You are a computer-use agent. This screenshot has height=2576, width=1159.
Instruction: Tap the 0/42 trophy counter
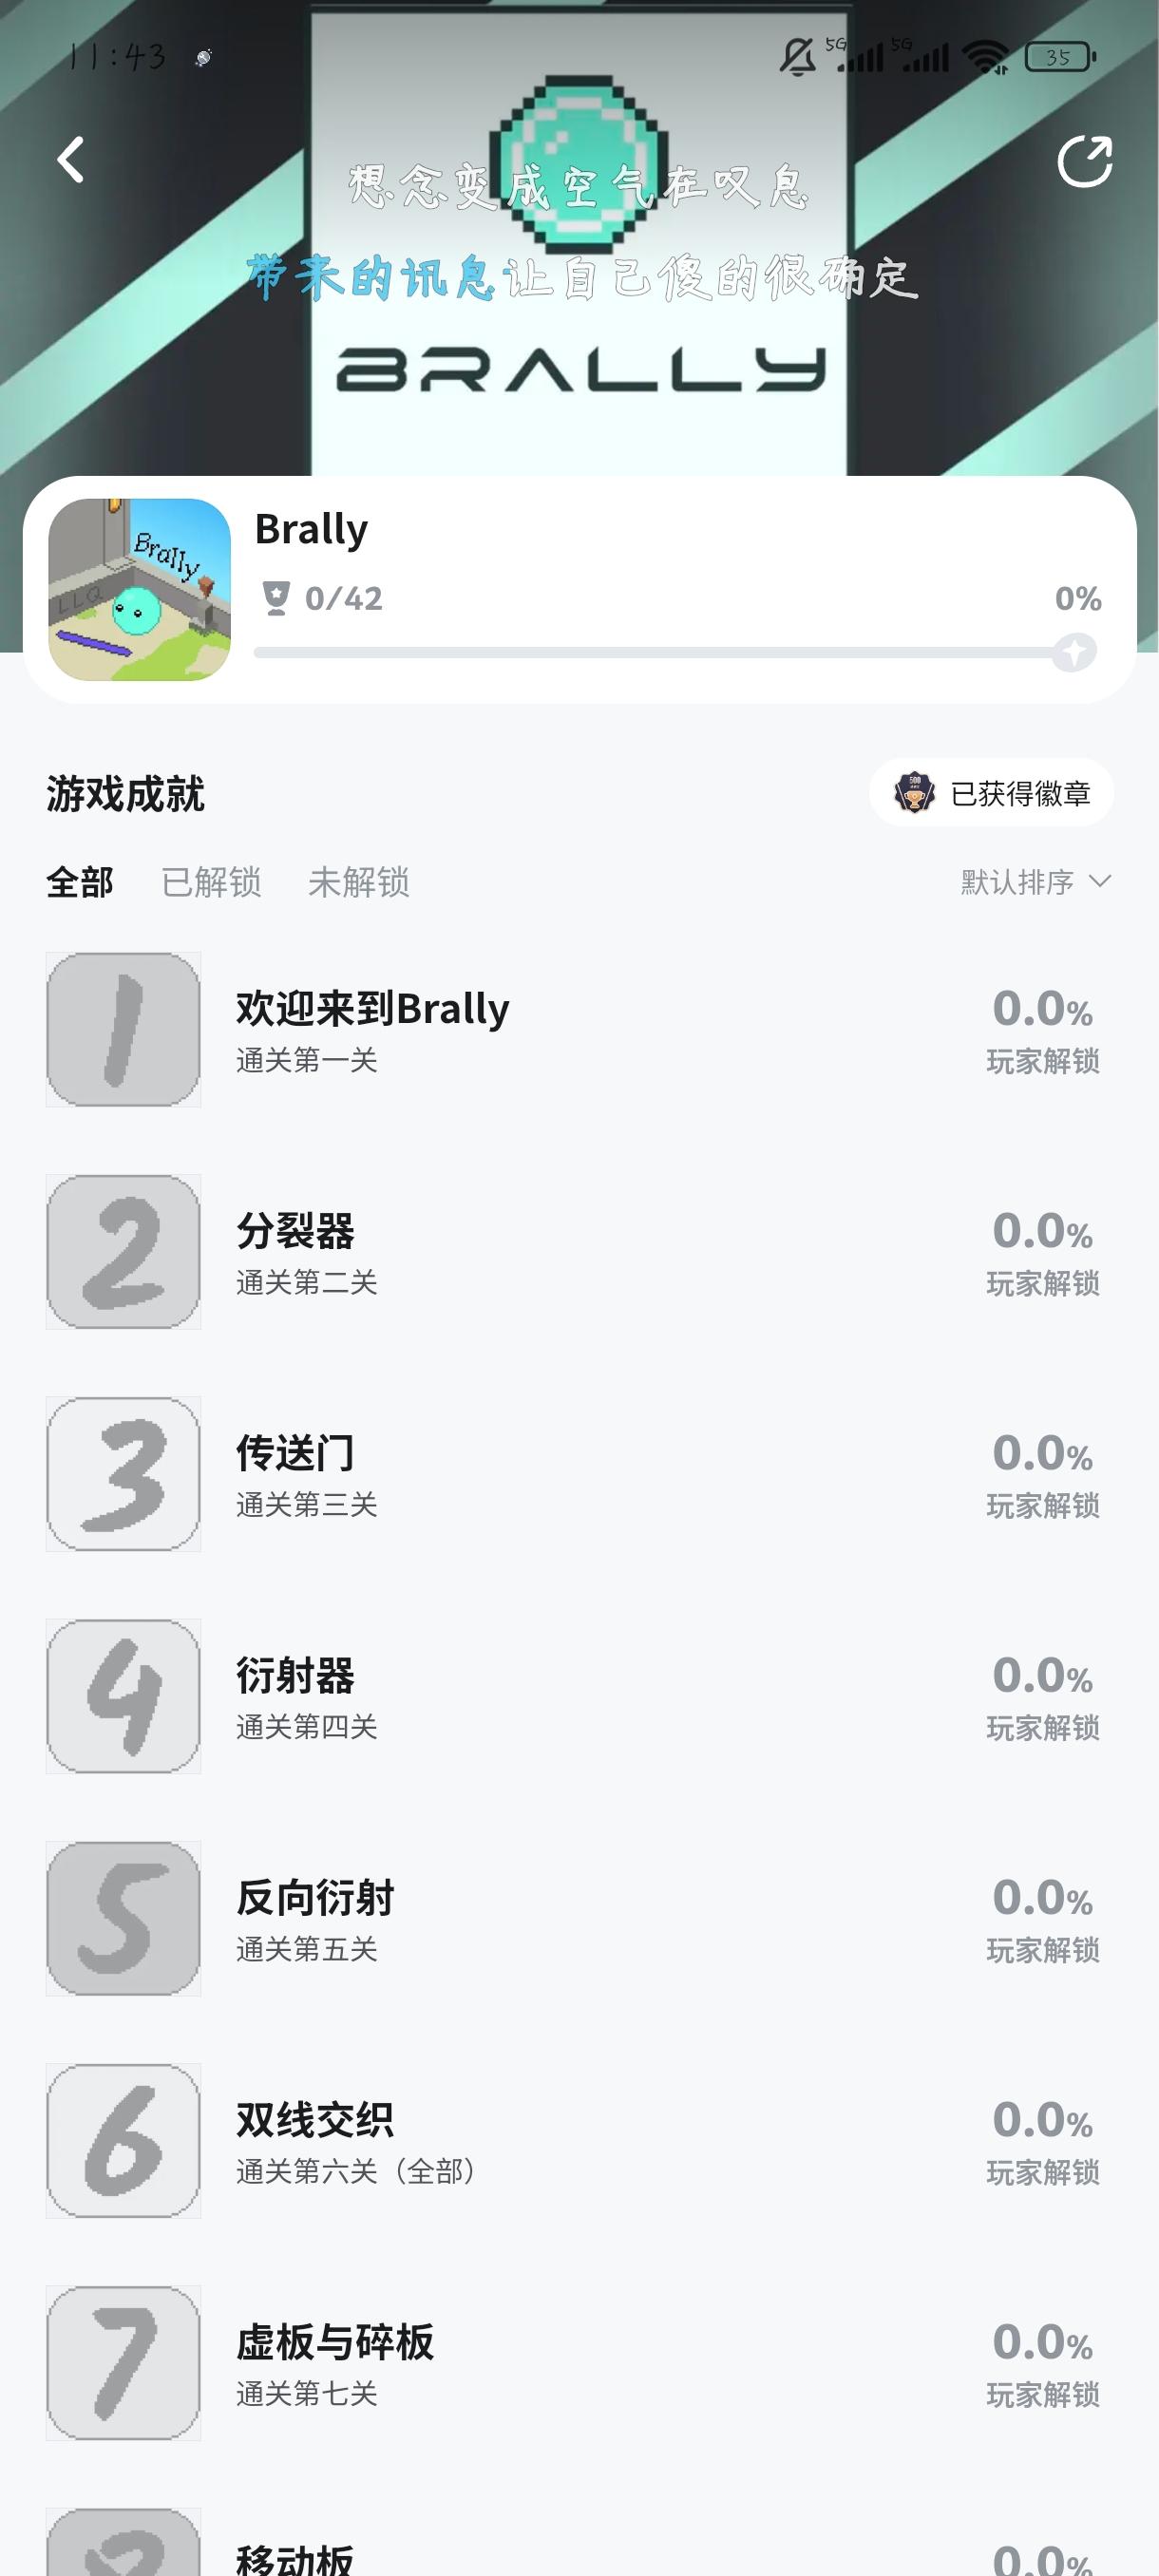tap(323, 598)
